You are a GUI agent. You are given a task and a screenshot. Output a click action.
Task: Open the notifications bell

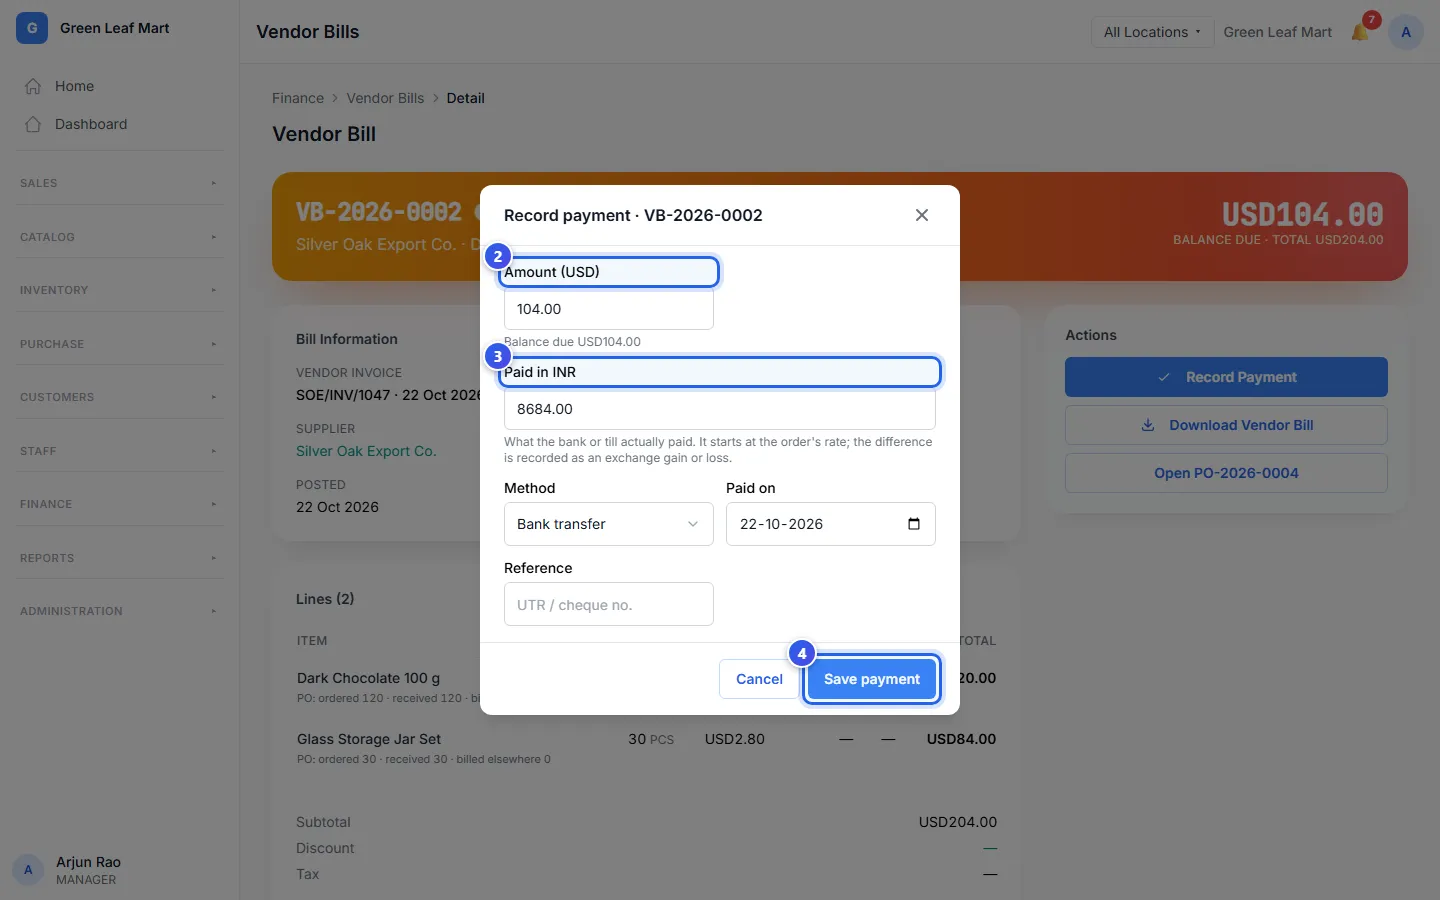point(1360,32)
